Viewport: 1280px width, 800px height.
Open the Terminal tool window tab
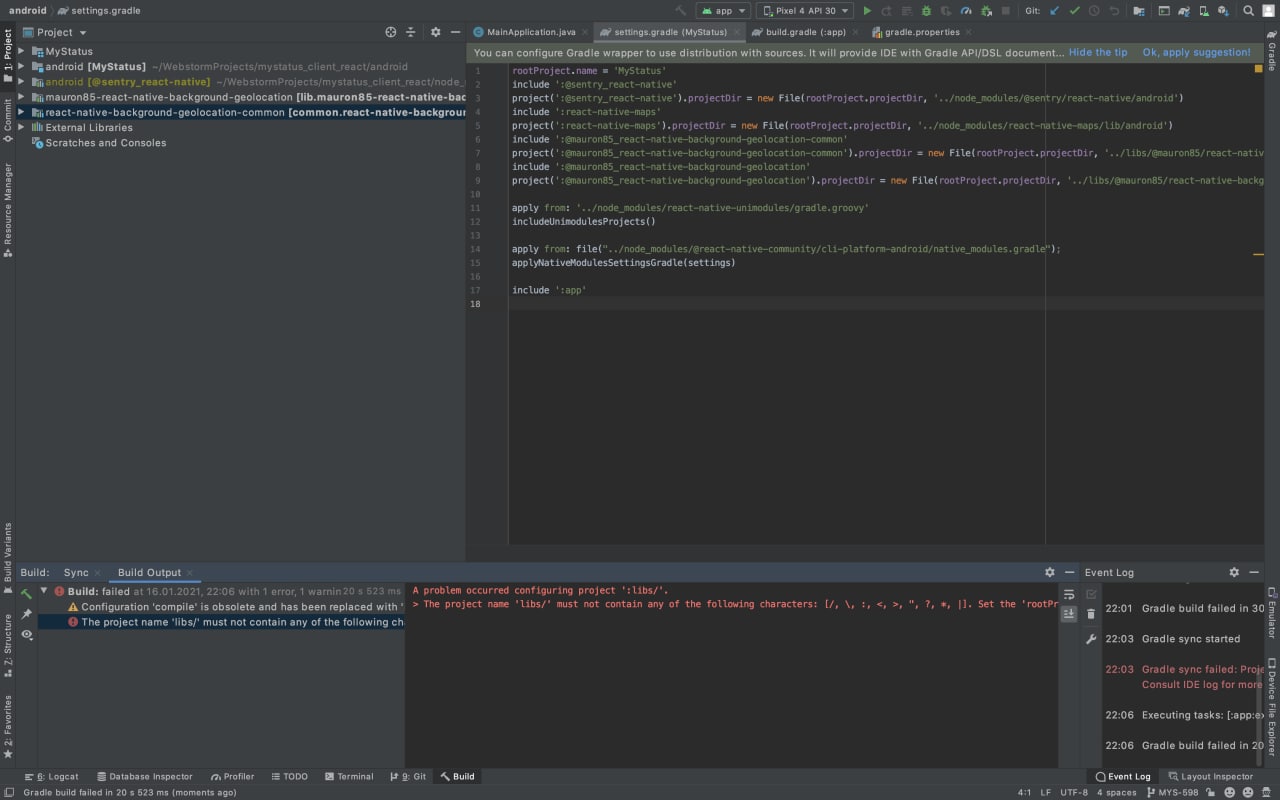[x=348, y=776]
